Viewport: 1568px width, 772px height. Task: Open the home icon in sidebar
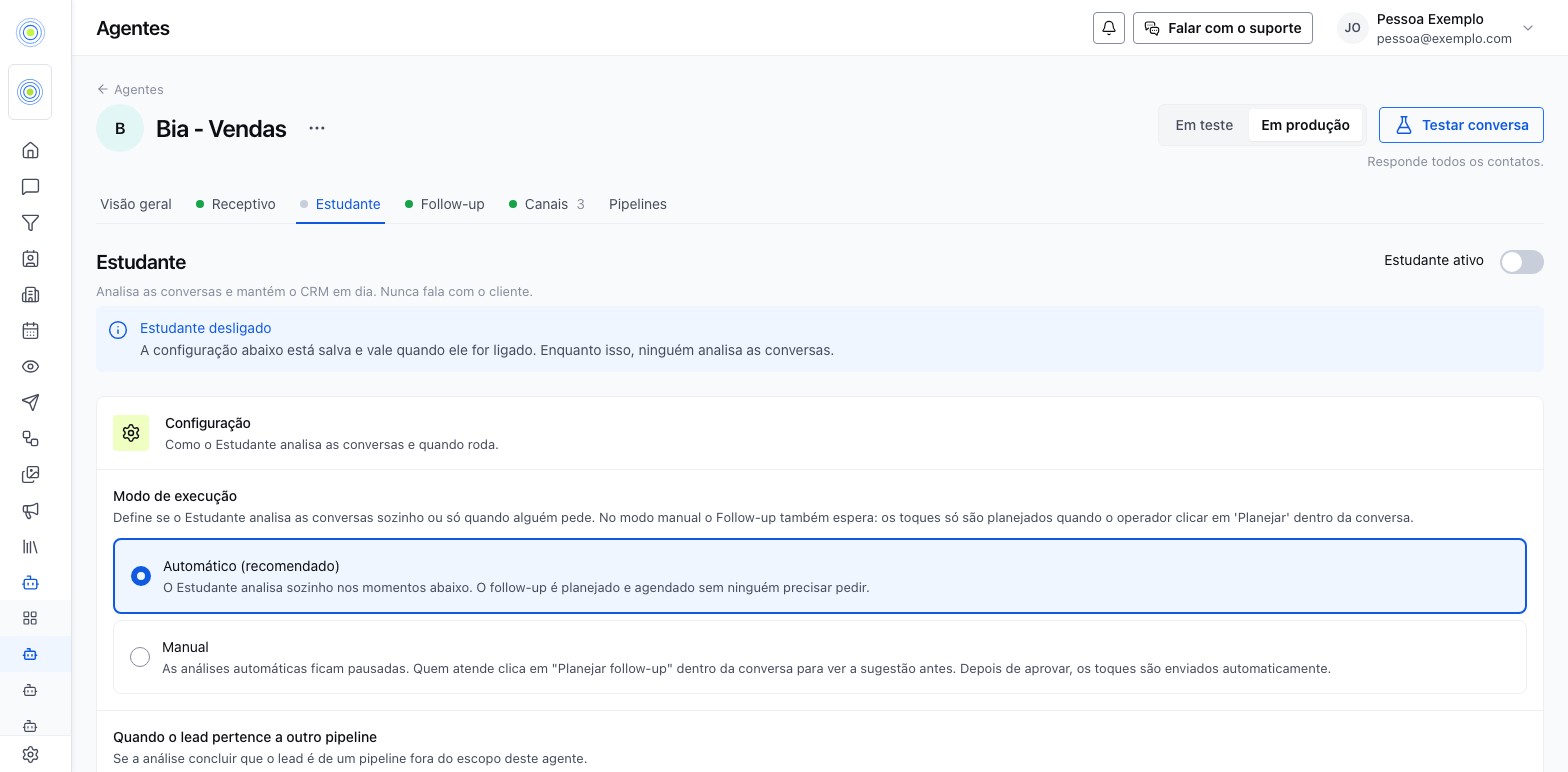click(30, 151)
